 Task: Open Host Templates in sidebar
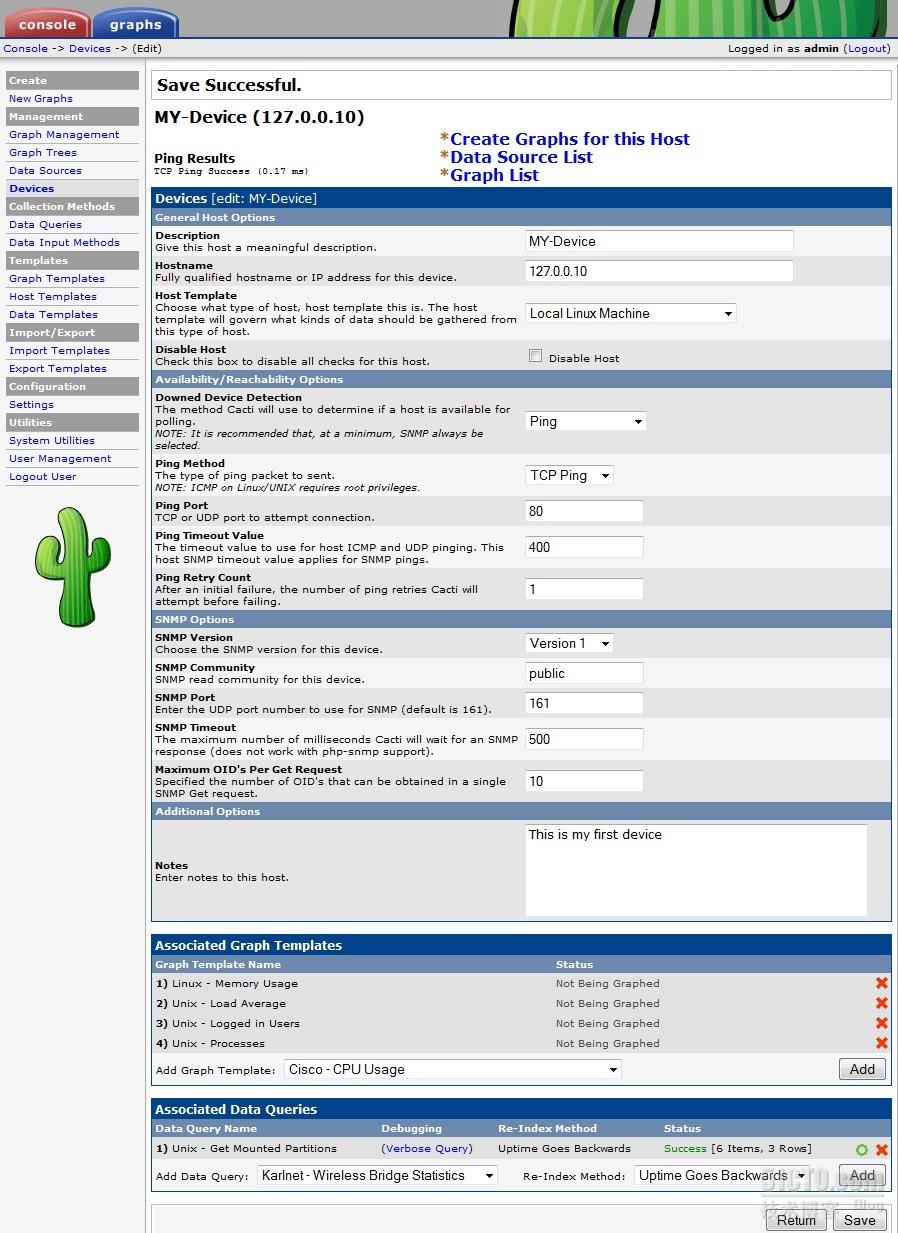click(53, 296)
